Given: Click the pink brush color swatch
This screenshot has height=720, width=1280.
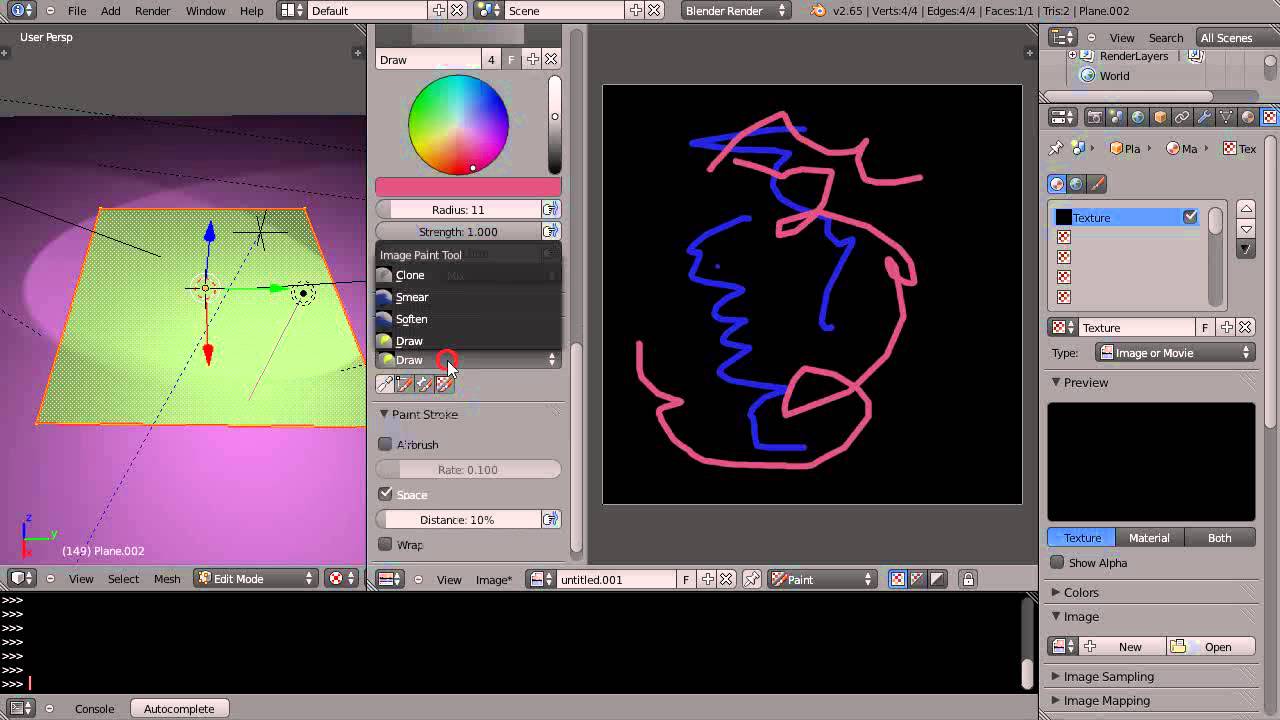Looking at the screenshot, I should coord(468,187).
